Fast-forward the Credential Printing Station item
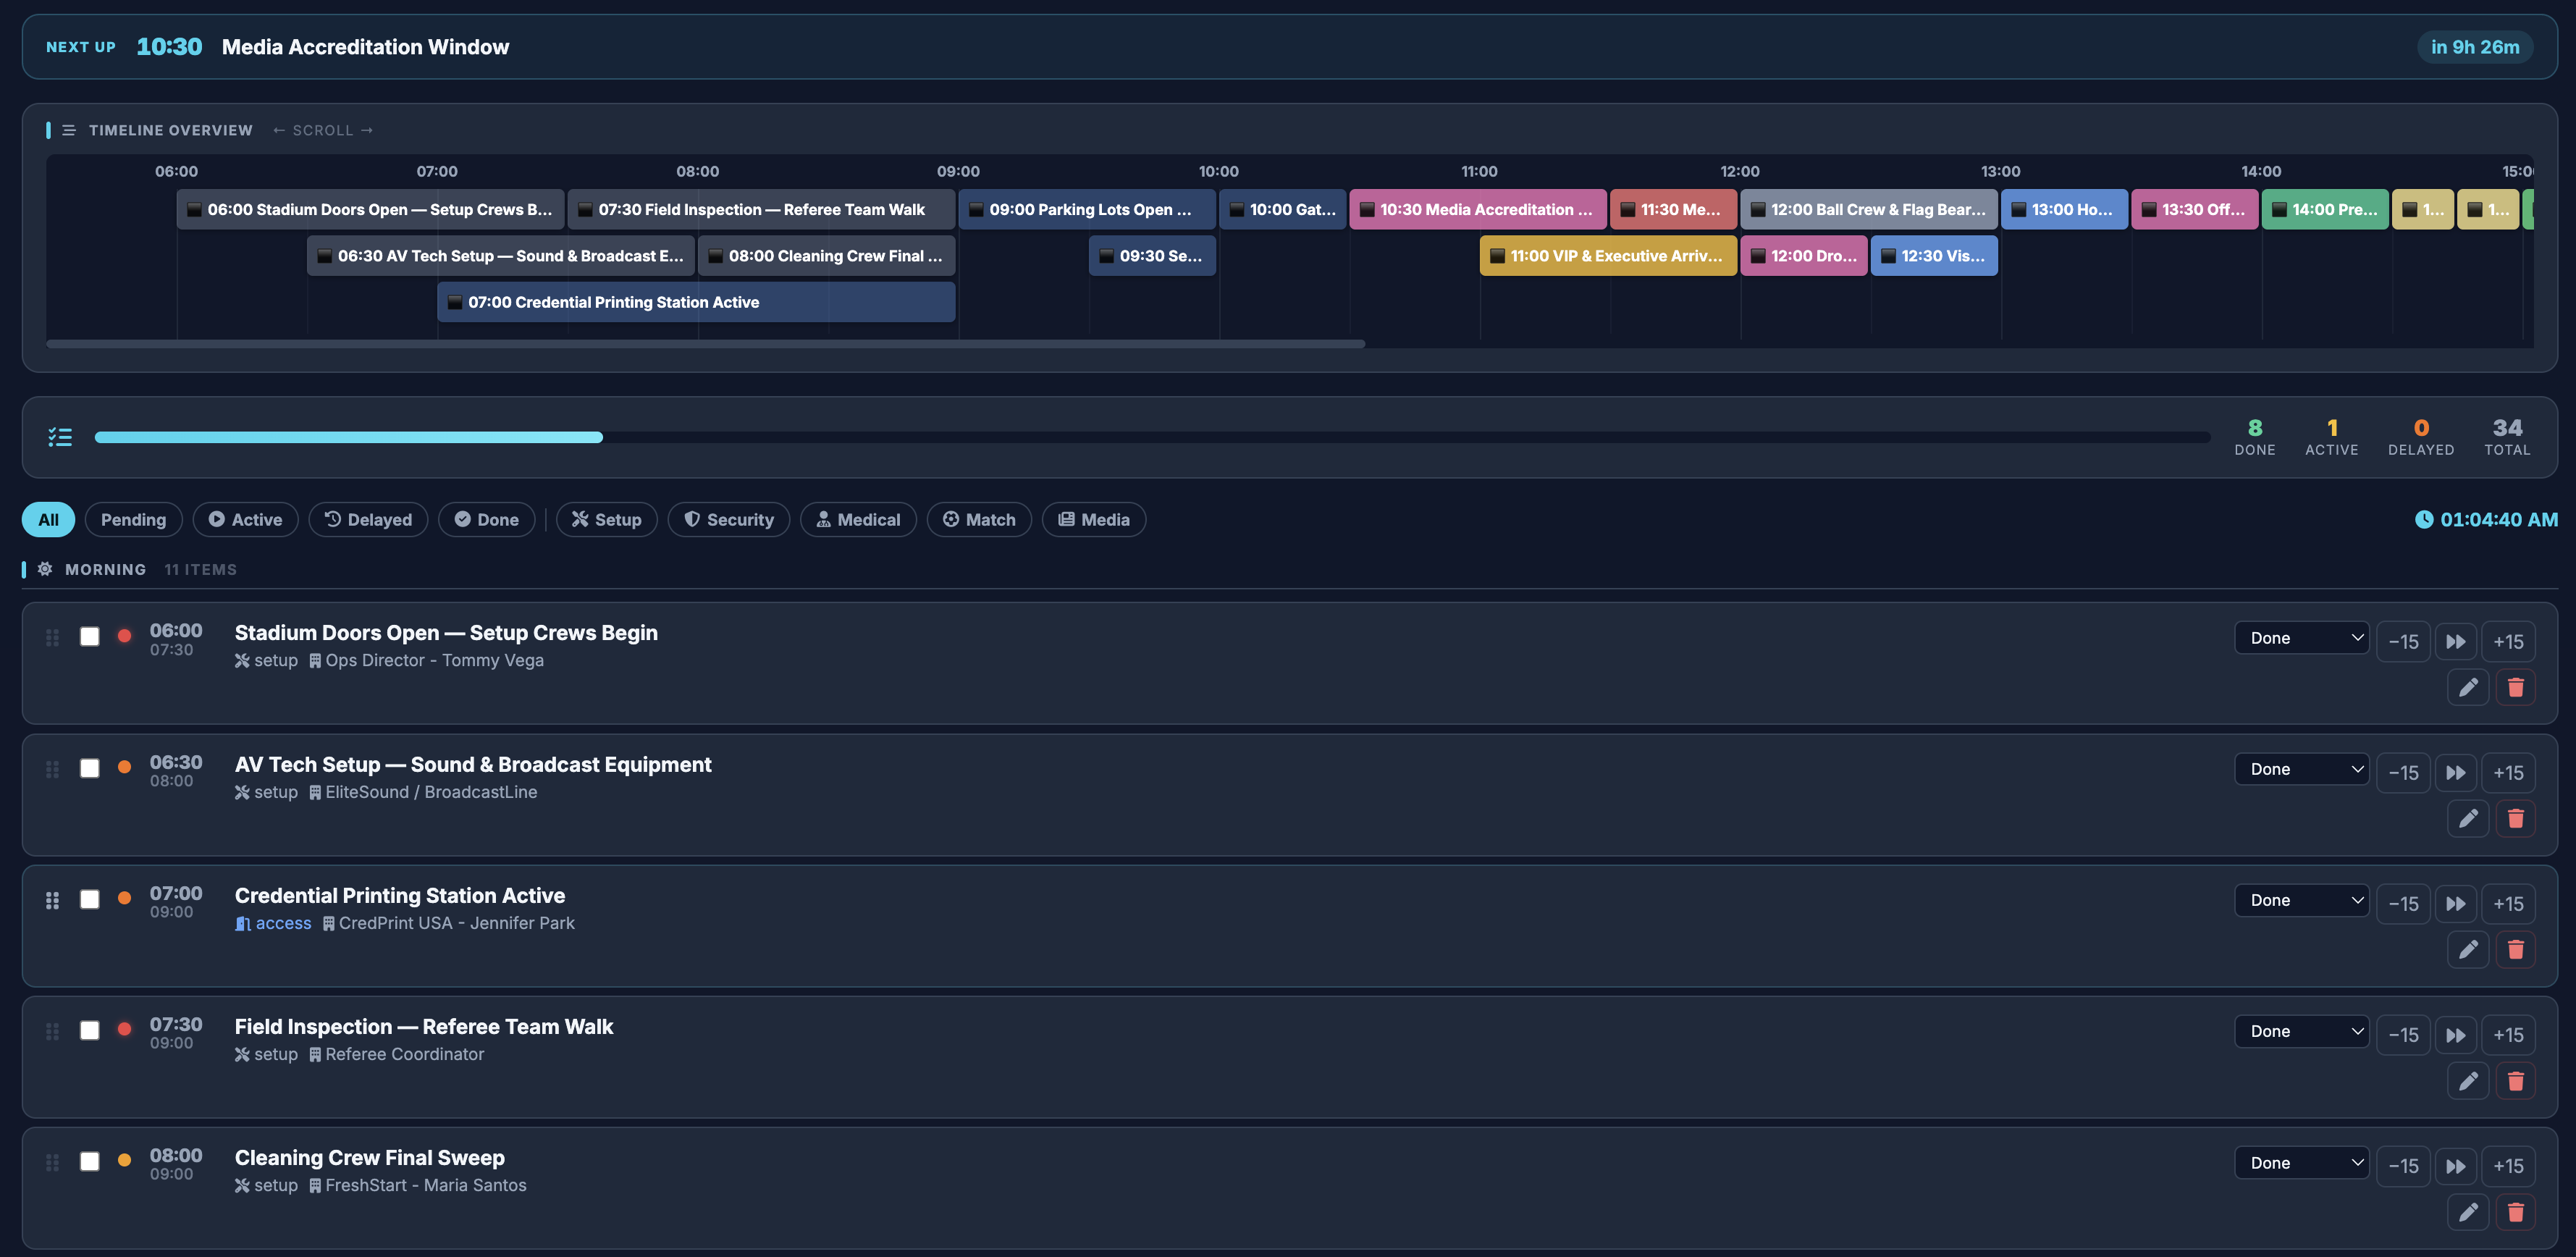This screenshot has width=2576, height=1257. click(2455, 904)
